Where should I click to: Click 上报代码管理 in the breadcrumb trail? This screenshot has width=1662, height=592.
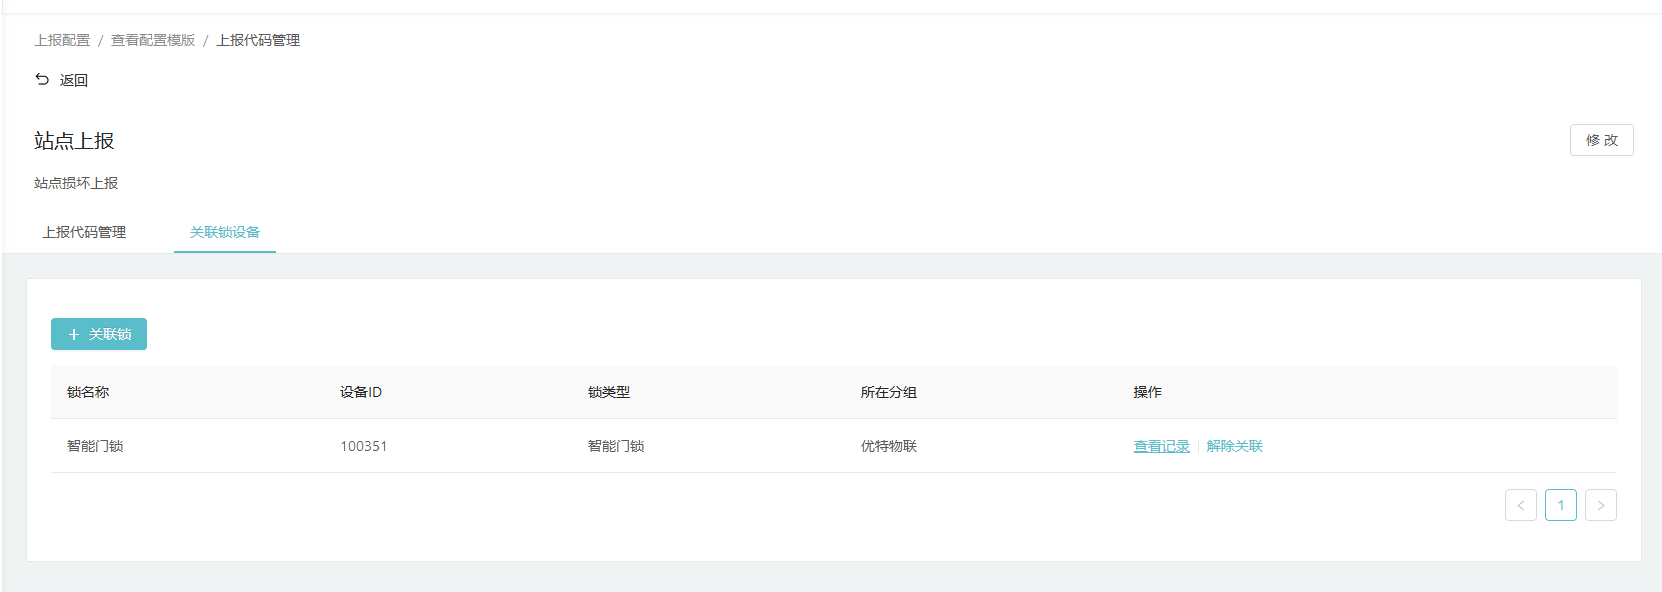point(258,40)
